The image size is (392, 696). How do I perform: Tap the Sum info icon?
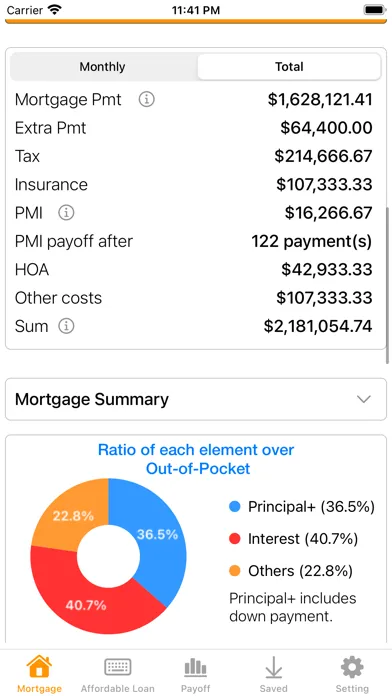66,326
